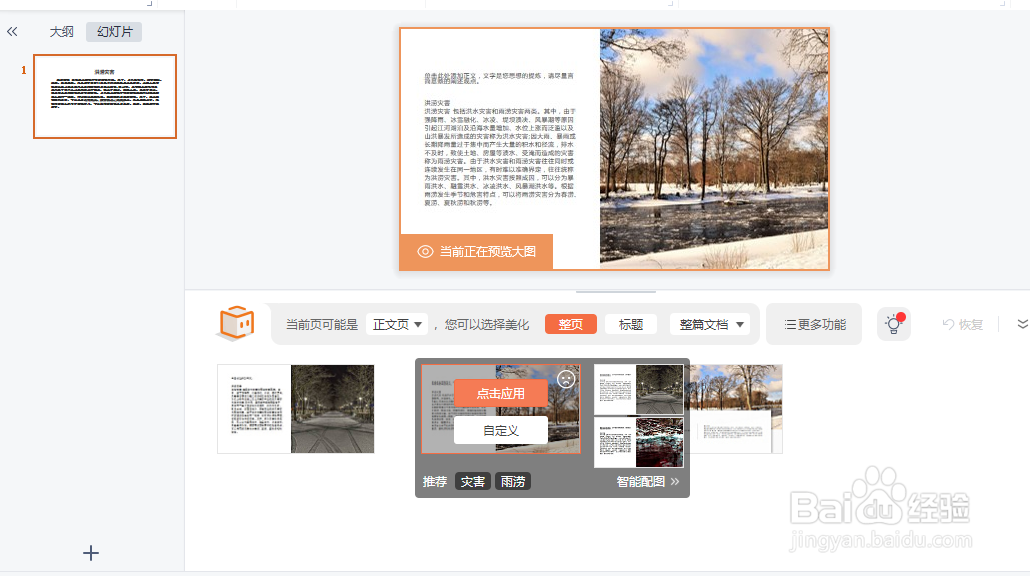
Task: Select the 雨涝 tag filter
Action: [x=512, y=480]
